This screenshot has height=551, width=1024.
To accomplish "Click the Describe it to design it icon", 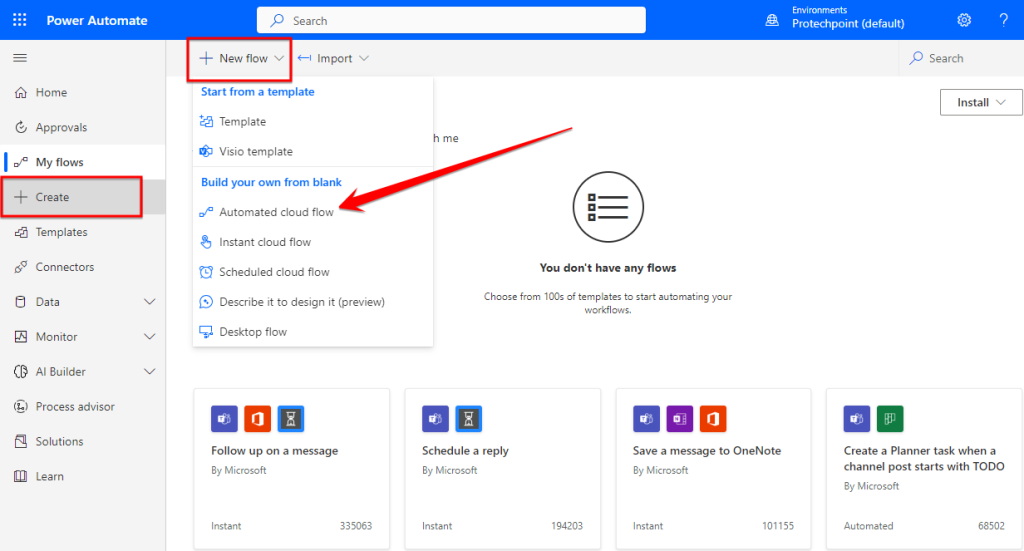I will (206, 302).
